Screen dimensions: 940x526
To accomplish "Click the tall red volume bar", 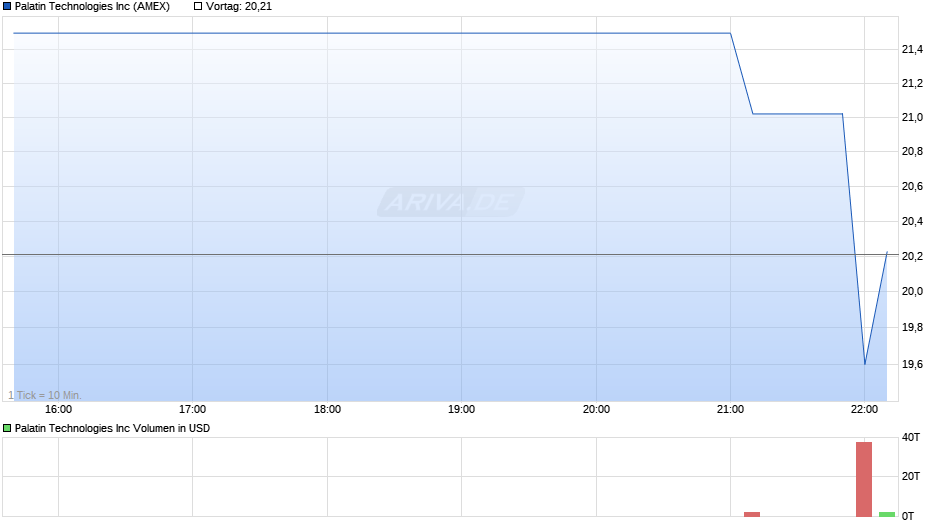I will click(x=864, y=479).
